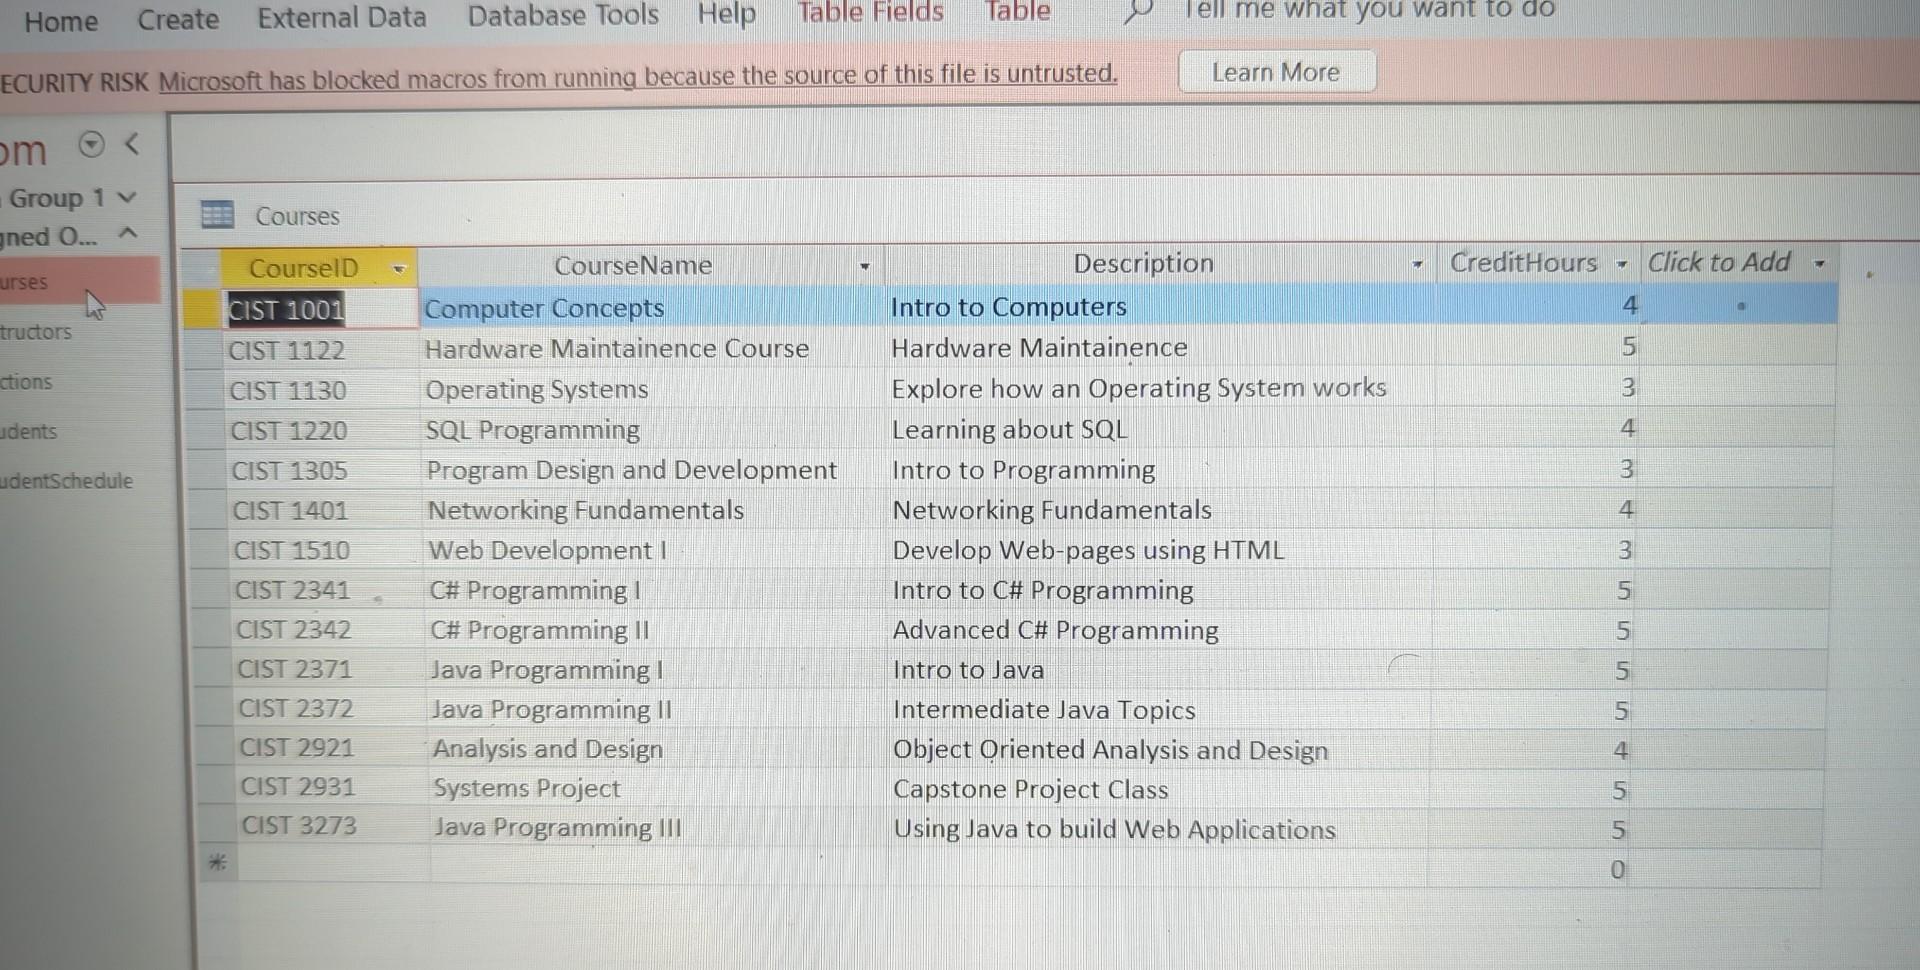Open the Database Tools ribbon tab
The width and height of the screenshot is (1920, 970).
[562, 15]
